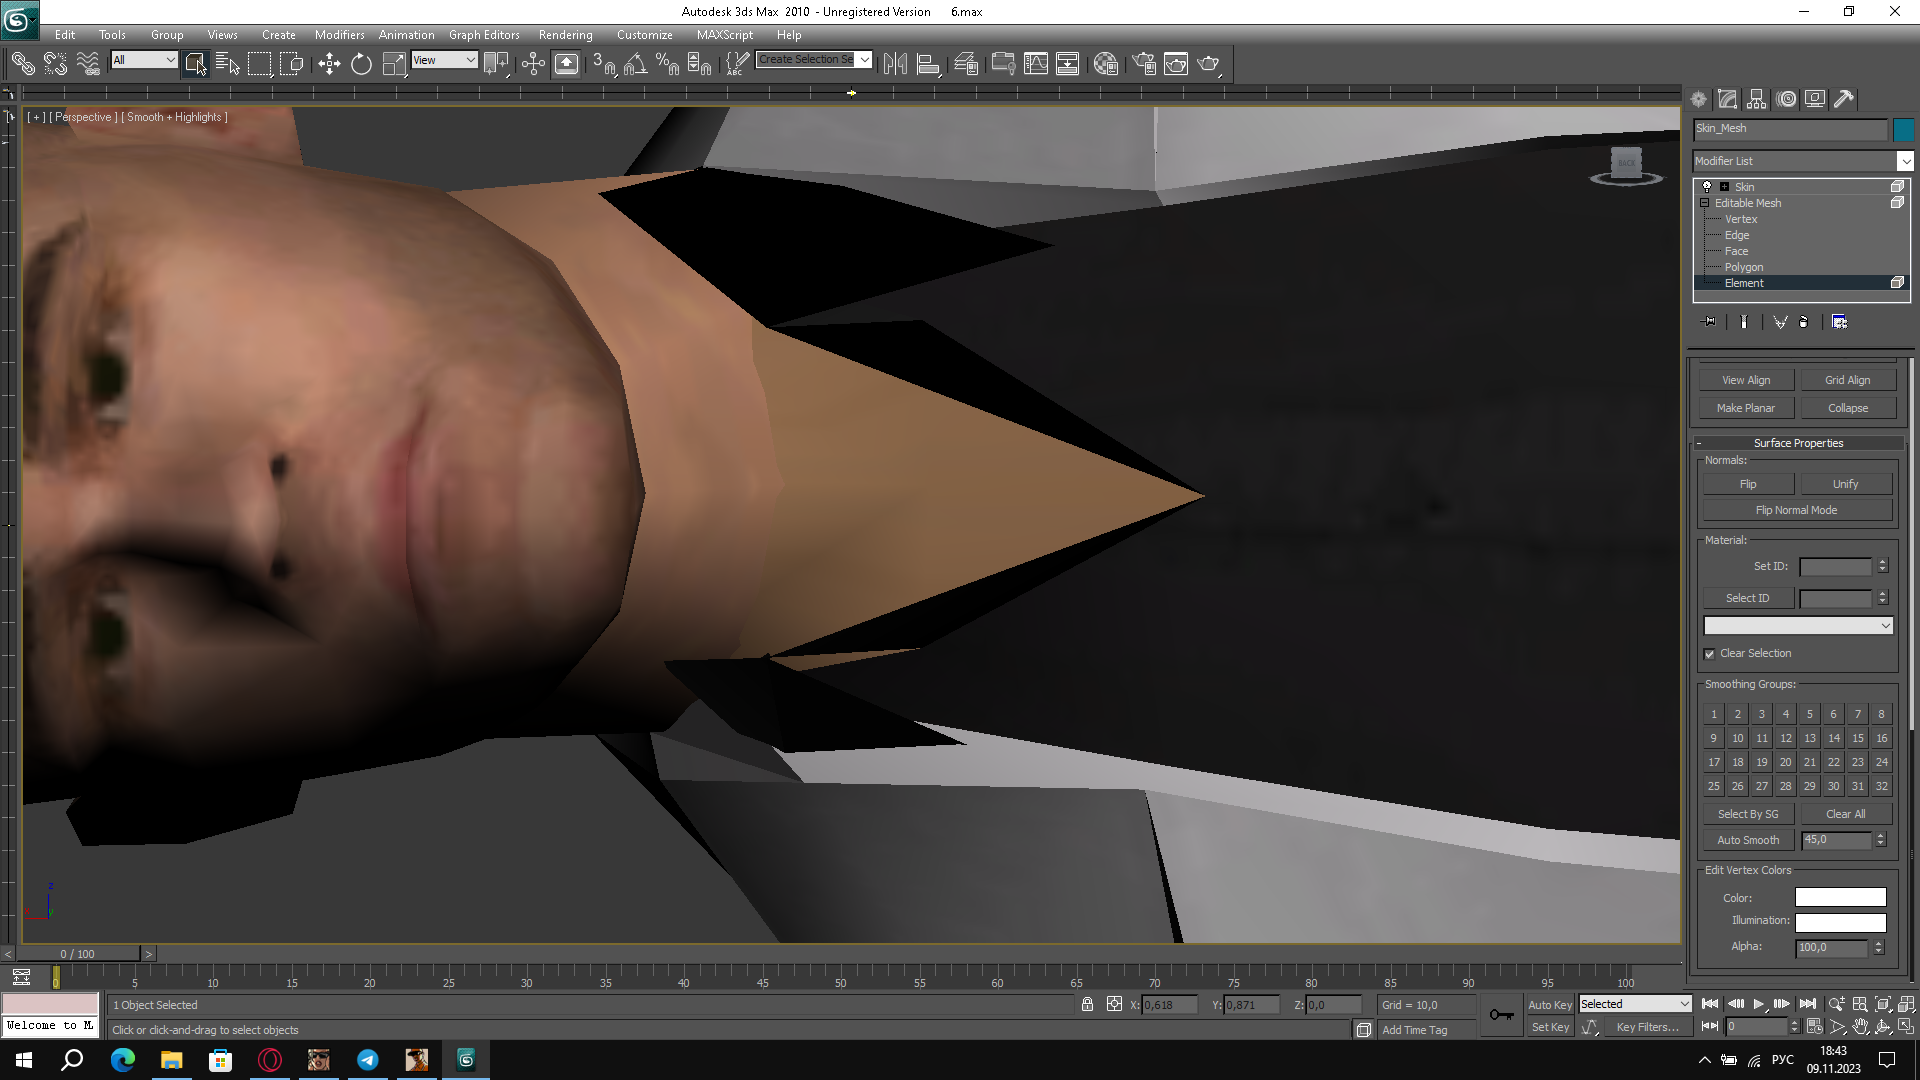Open the Modifier List dropdown
Screen dimensions: 1920x1080
1905,161
